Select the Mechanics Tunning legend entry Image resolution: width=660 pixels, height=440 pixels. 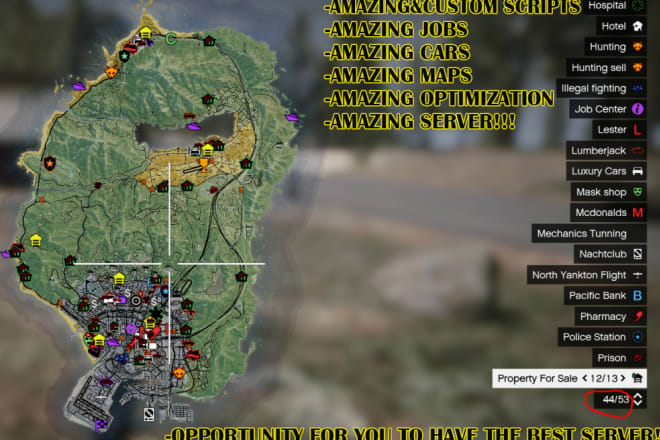(589, 234)
